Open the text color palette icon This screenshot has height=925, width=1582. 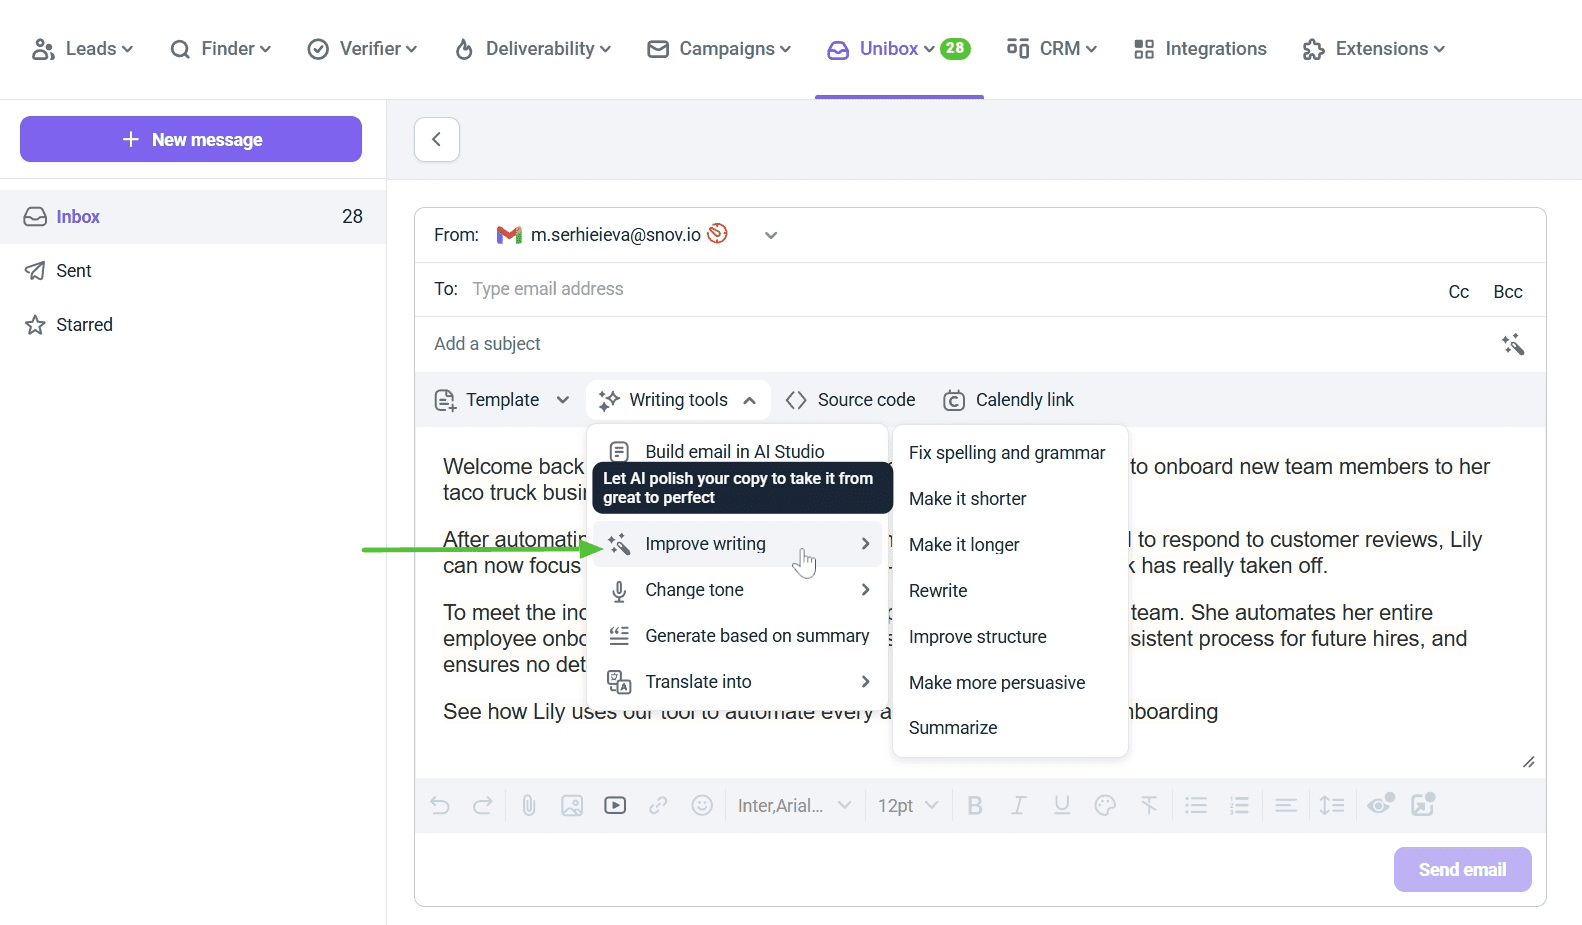click(1105, 805)
